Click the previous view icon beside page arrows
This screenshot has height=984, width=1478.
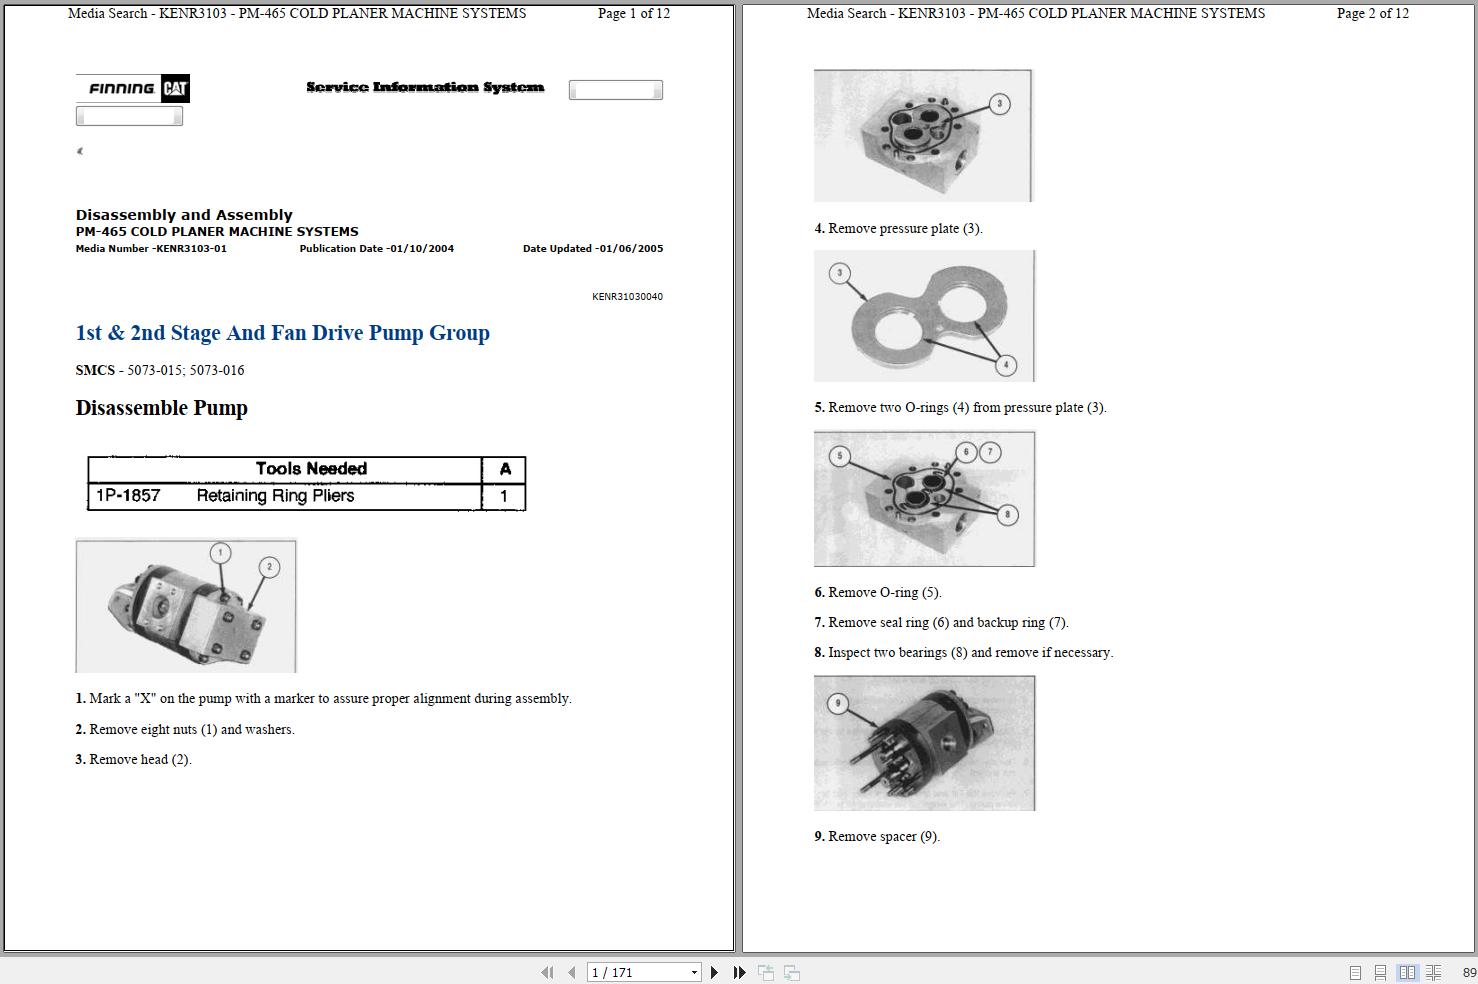click(x=766, y=971)
